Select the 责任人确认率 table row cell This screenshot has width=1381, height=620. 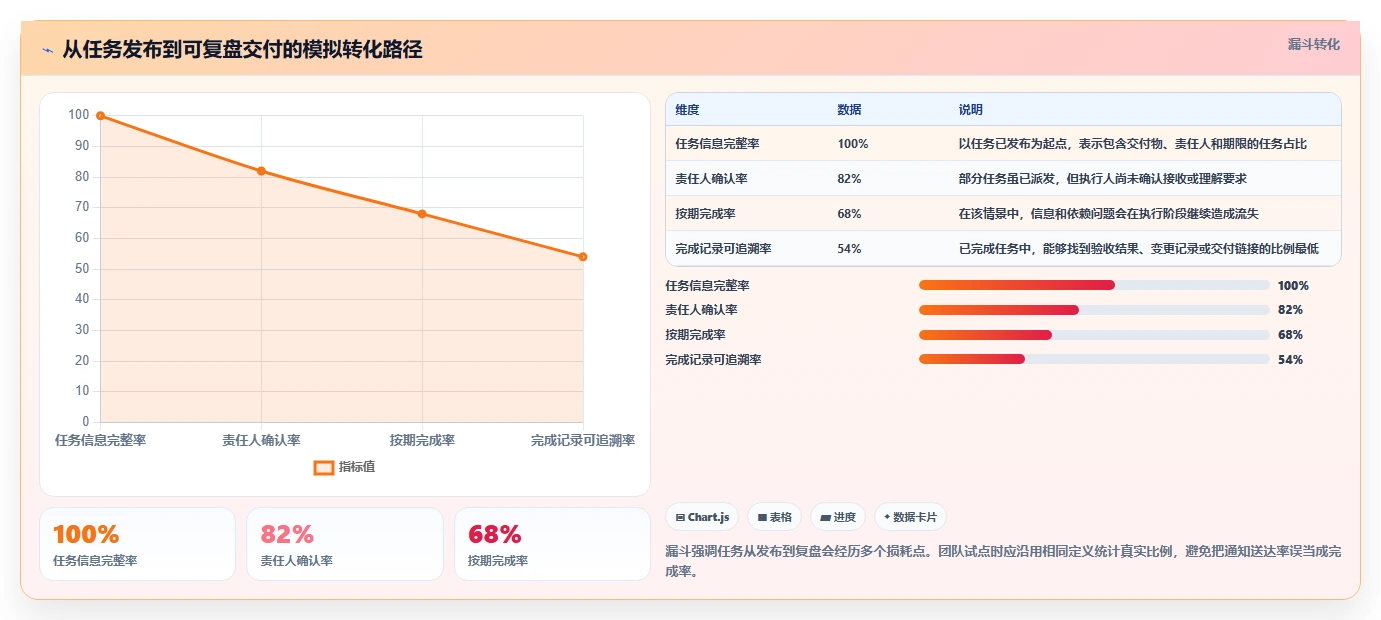pyautogui.click(x=711, y=178)
